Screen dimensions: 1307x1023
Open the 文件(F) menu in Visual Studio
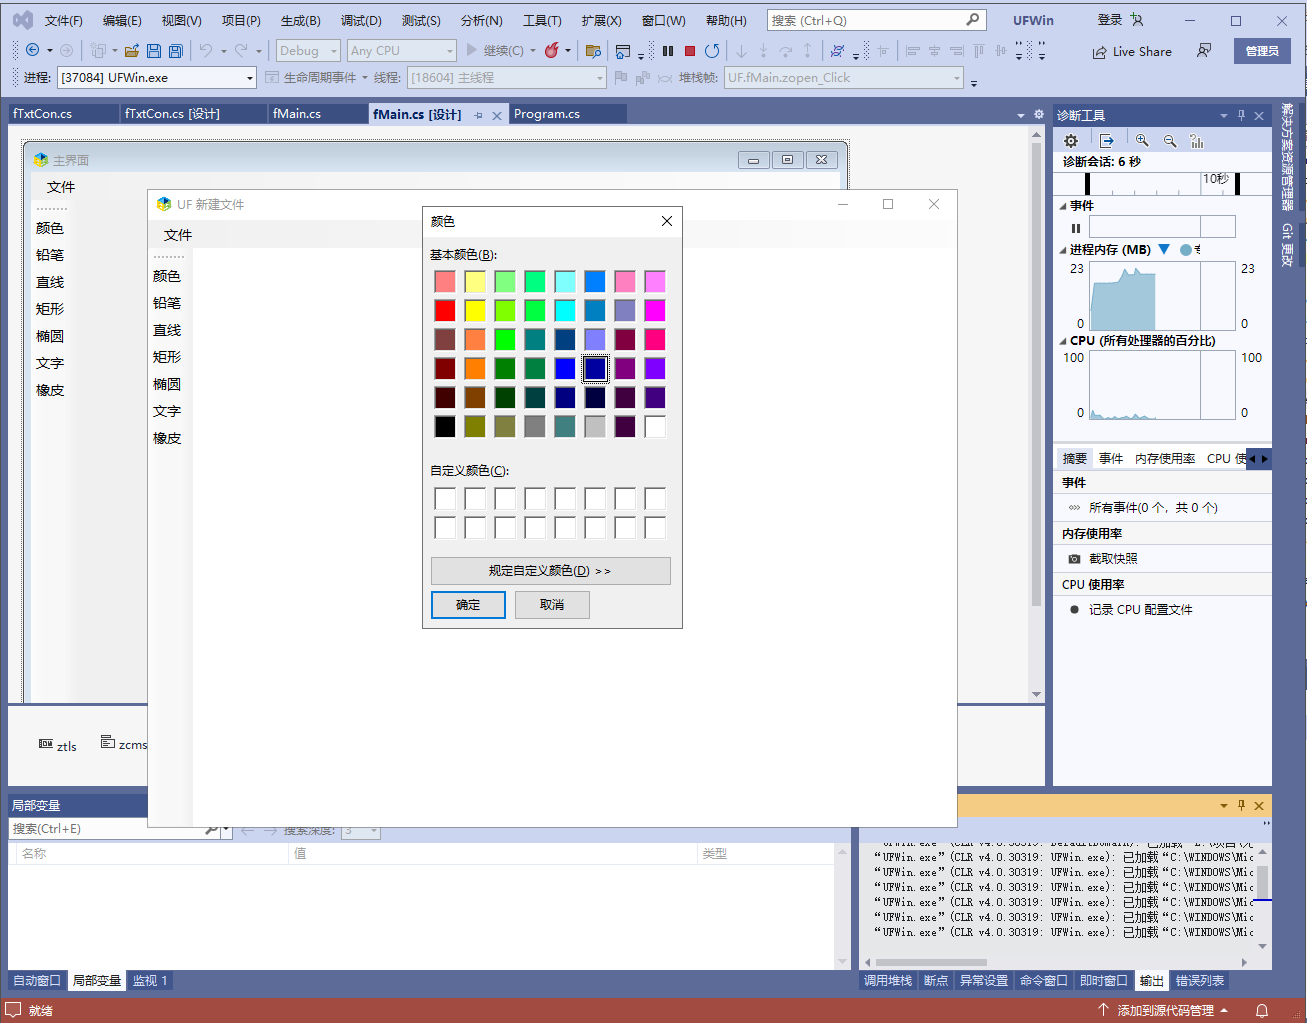pyautogui.click(x=64, y=21)
